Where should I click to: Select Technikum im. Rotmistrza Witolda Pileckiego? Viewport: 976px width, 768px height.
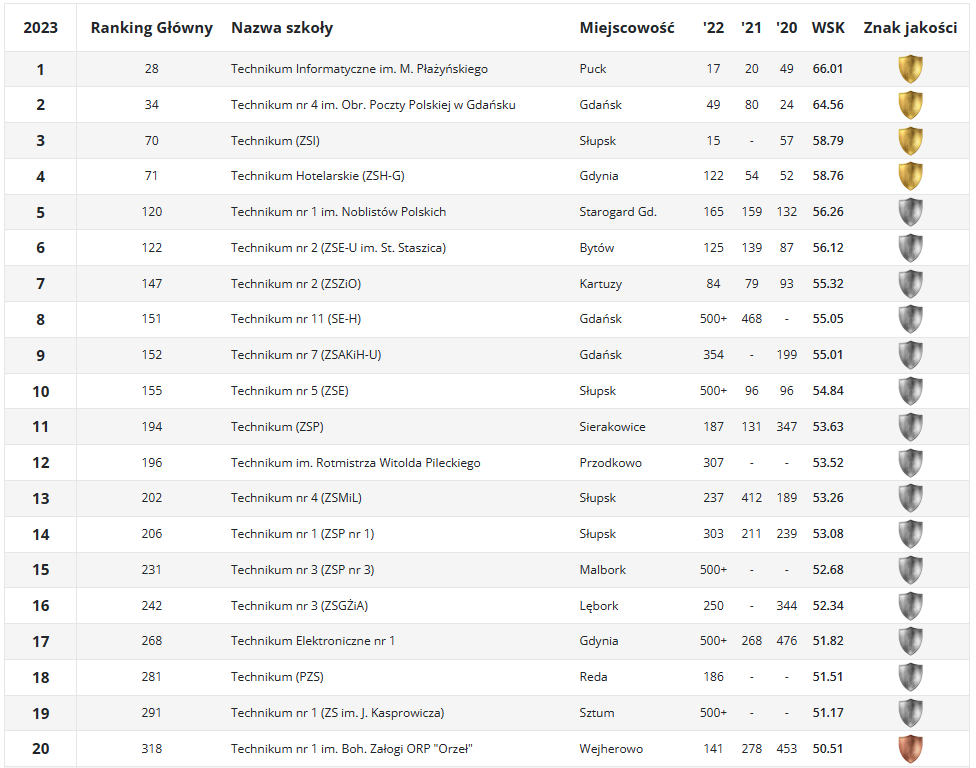point(355,463)
